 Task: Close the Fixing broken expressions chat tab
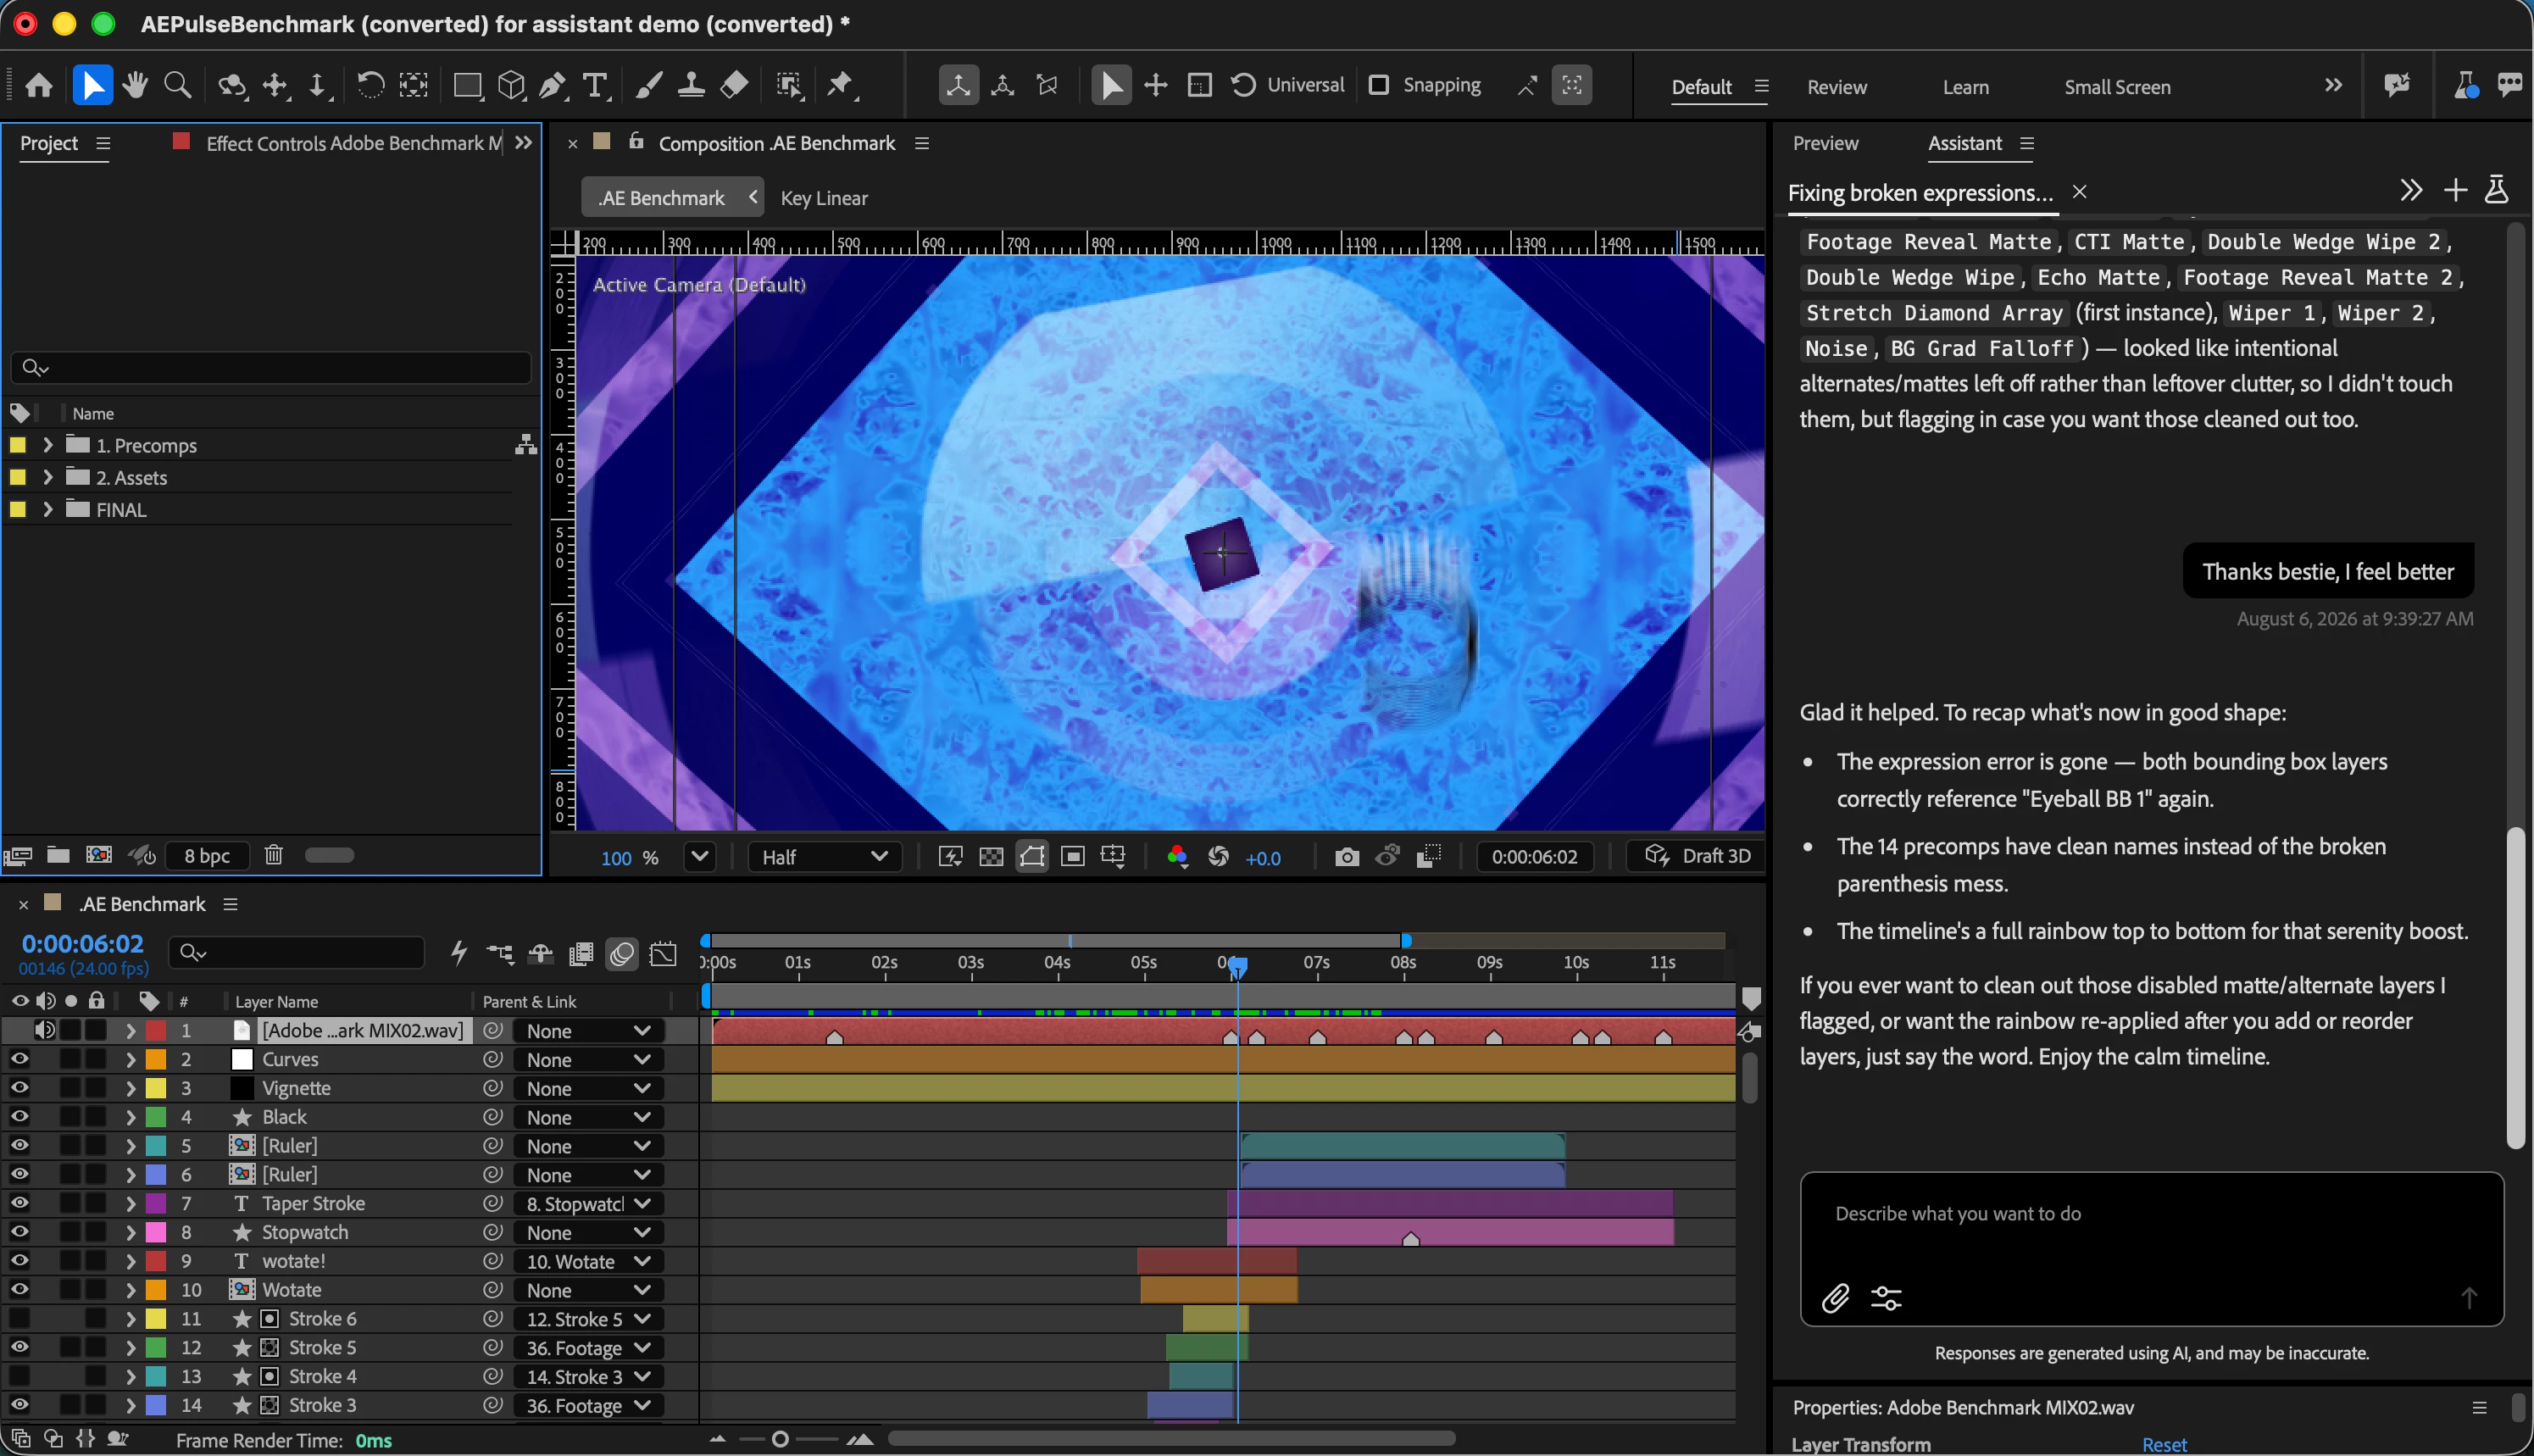pyautogui.click(x=2079, y=191)
